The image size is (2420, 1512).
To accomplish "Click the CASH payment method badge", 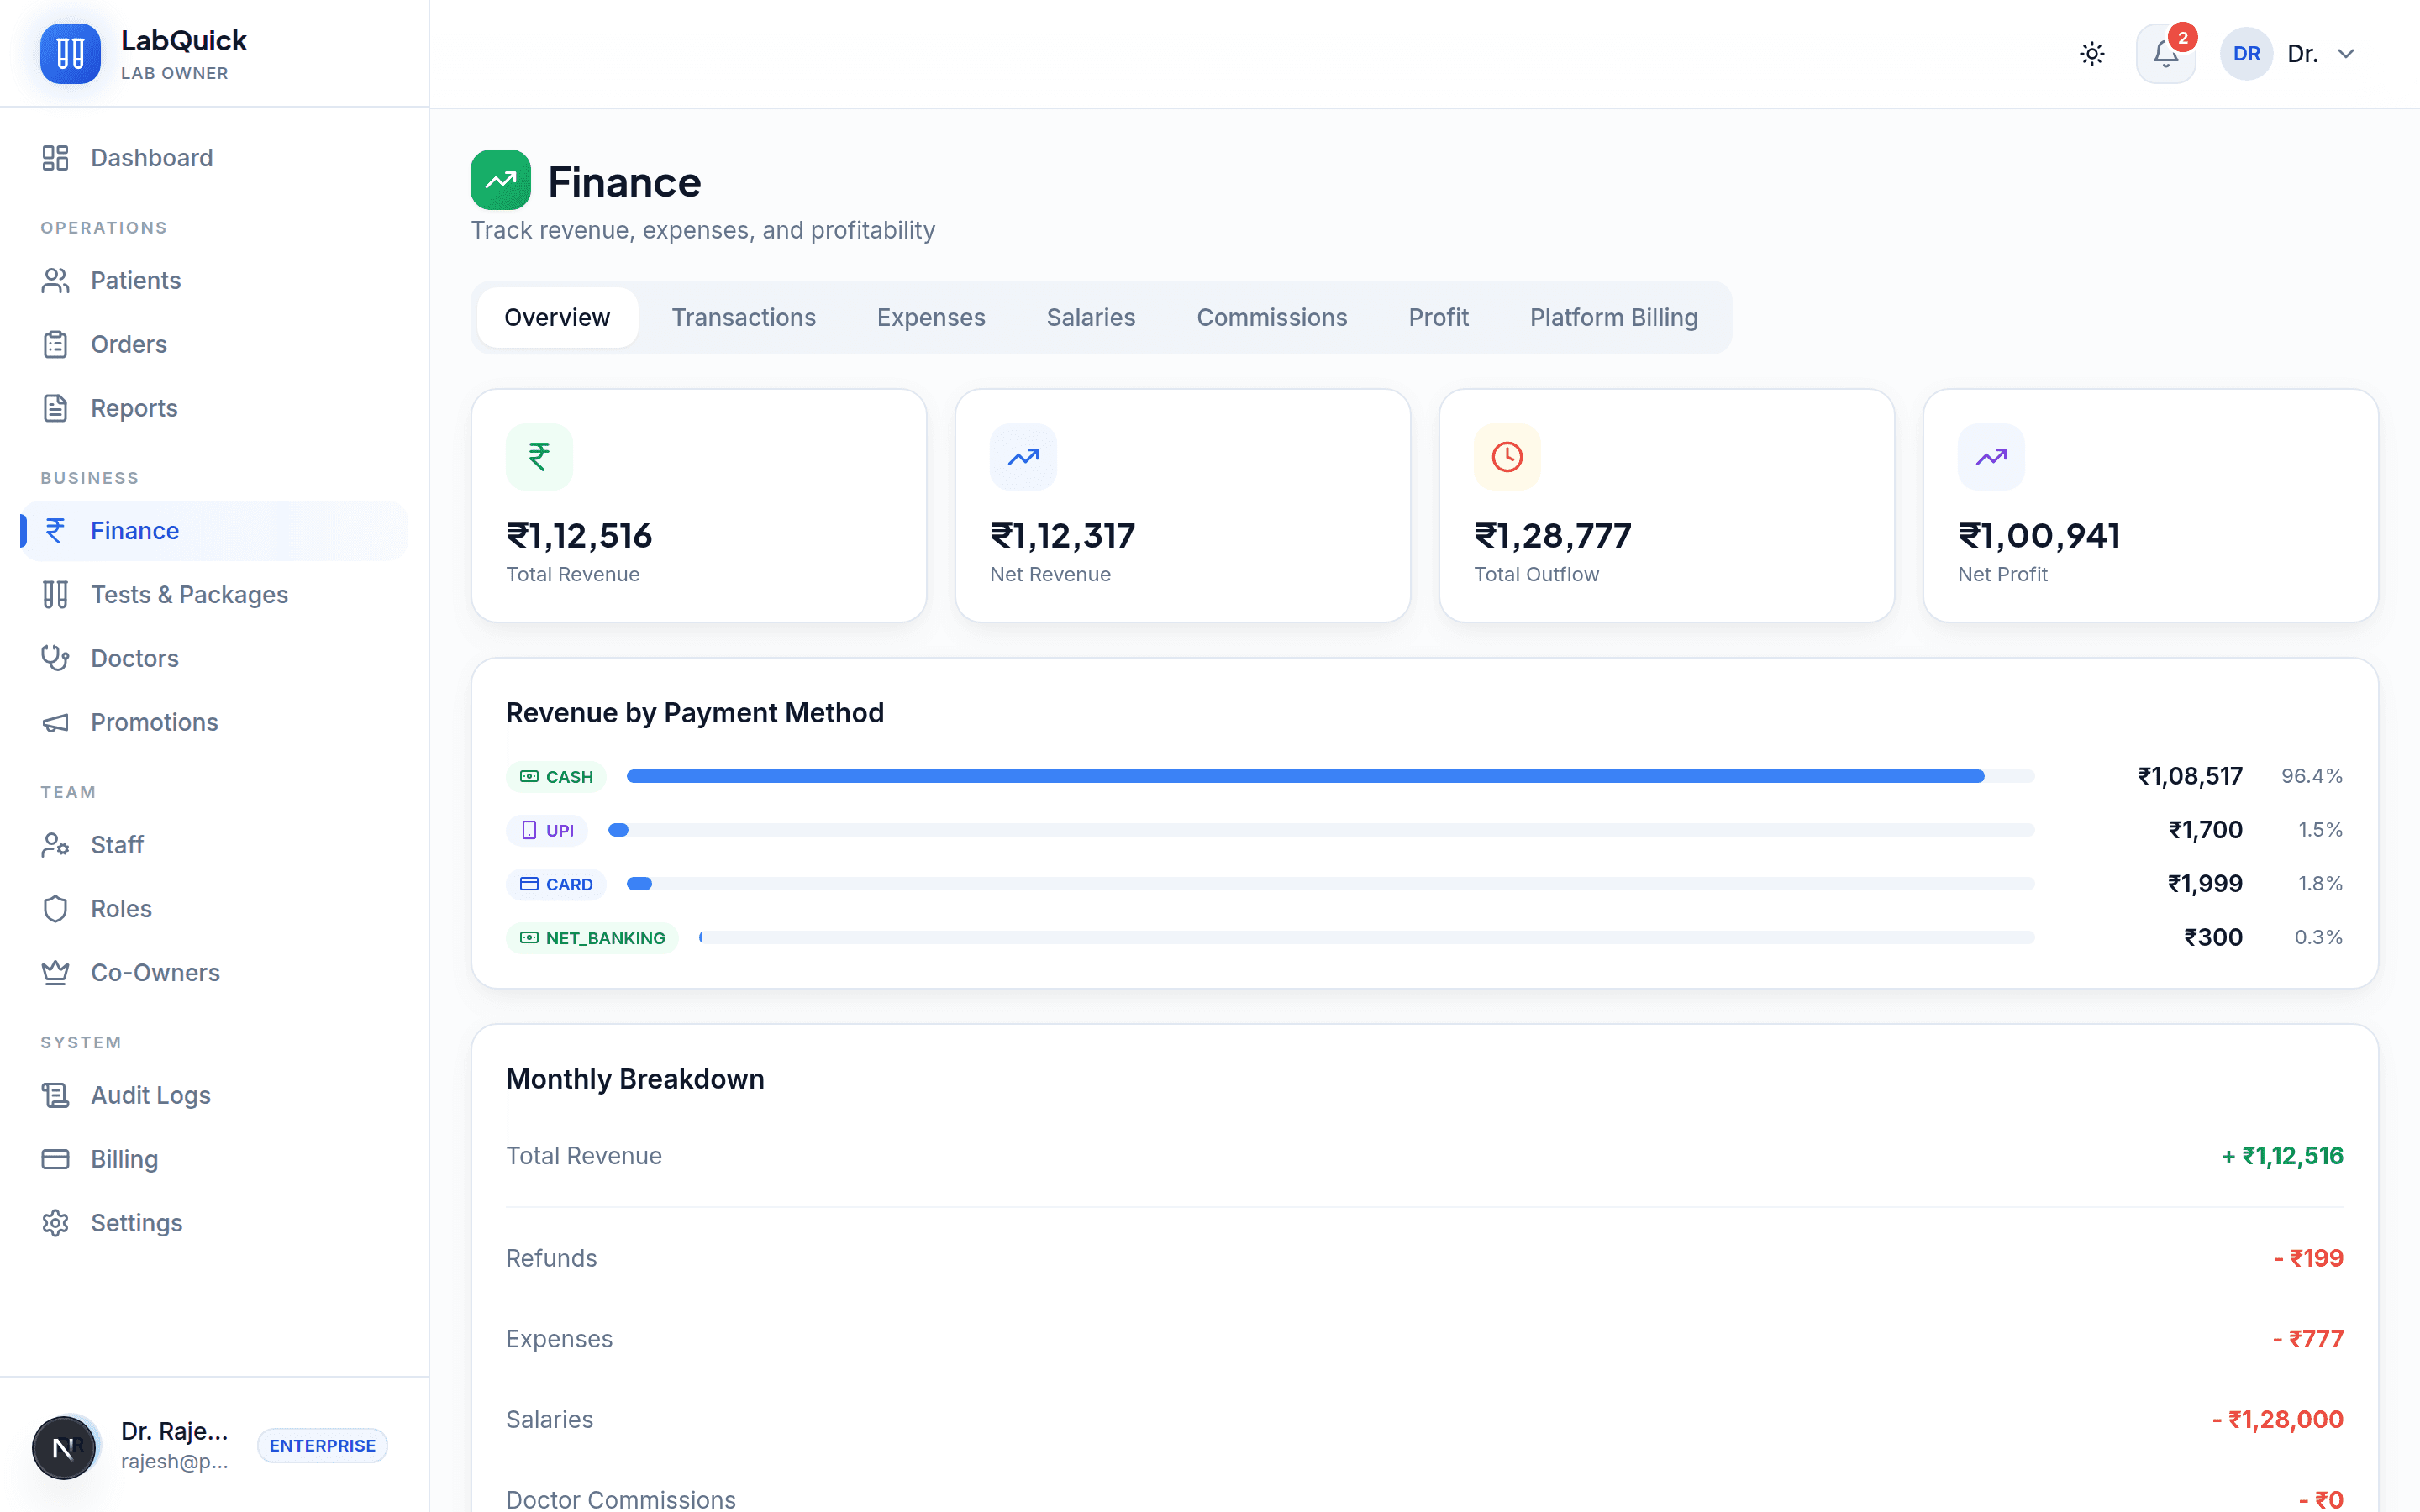I will tap(556, 777).
